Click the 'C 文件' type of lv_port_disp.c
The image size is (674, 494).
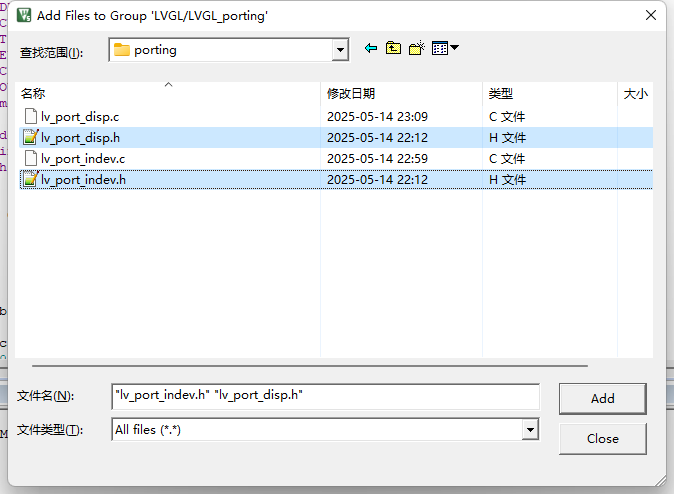click(507, 117)
